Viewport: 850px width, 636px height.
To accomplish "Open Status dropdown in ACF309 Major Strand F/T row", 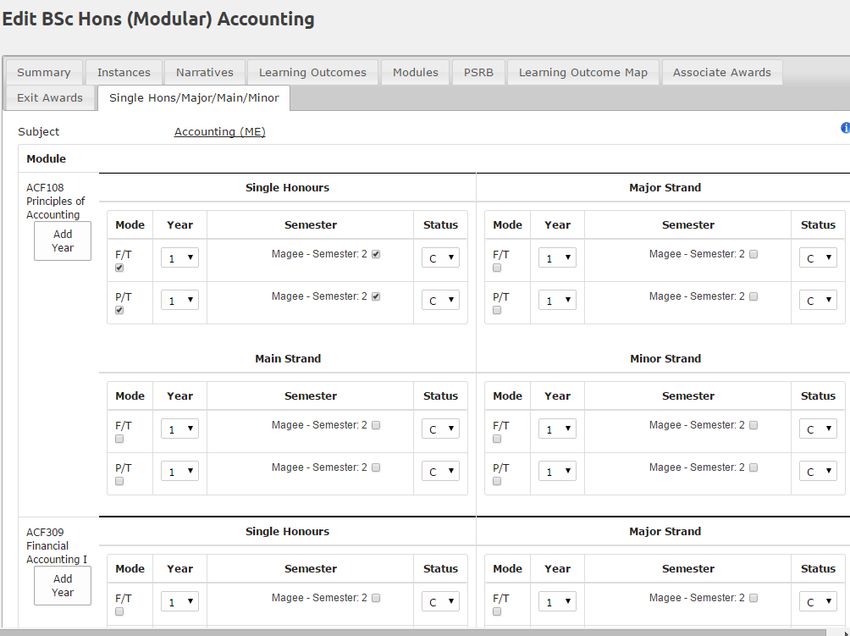I will tap(818, 601).
